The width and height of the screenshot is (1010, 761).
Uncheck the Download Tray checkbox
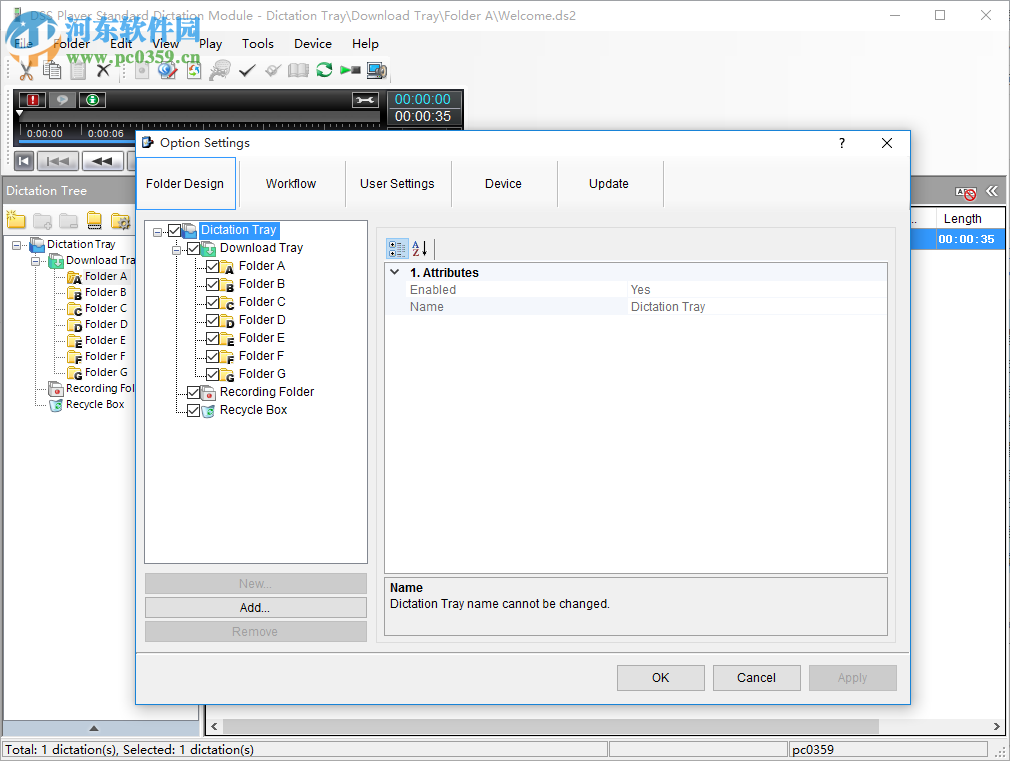coord(193,248)
